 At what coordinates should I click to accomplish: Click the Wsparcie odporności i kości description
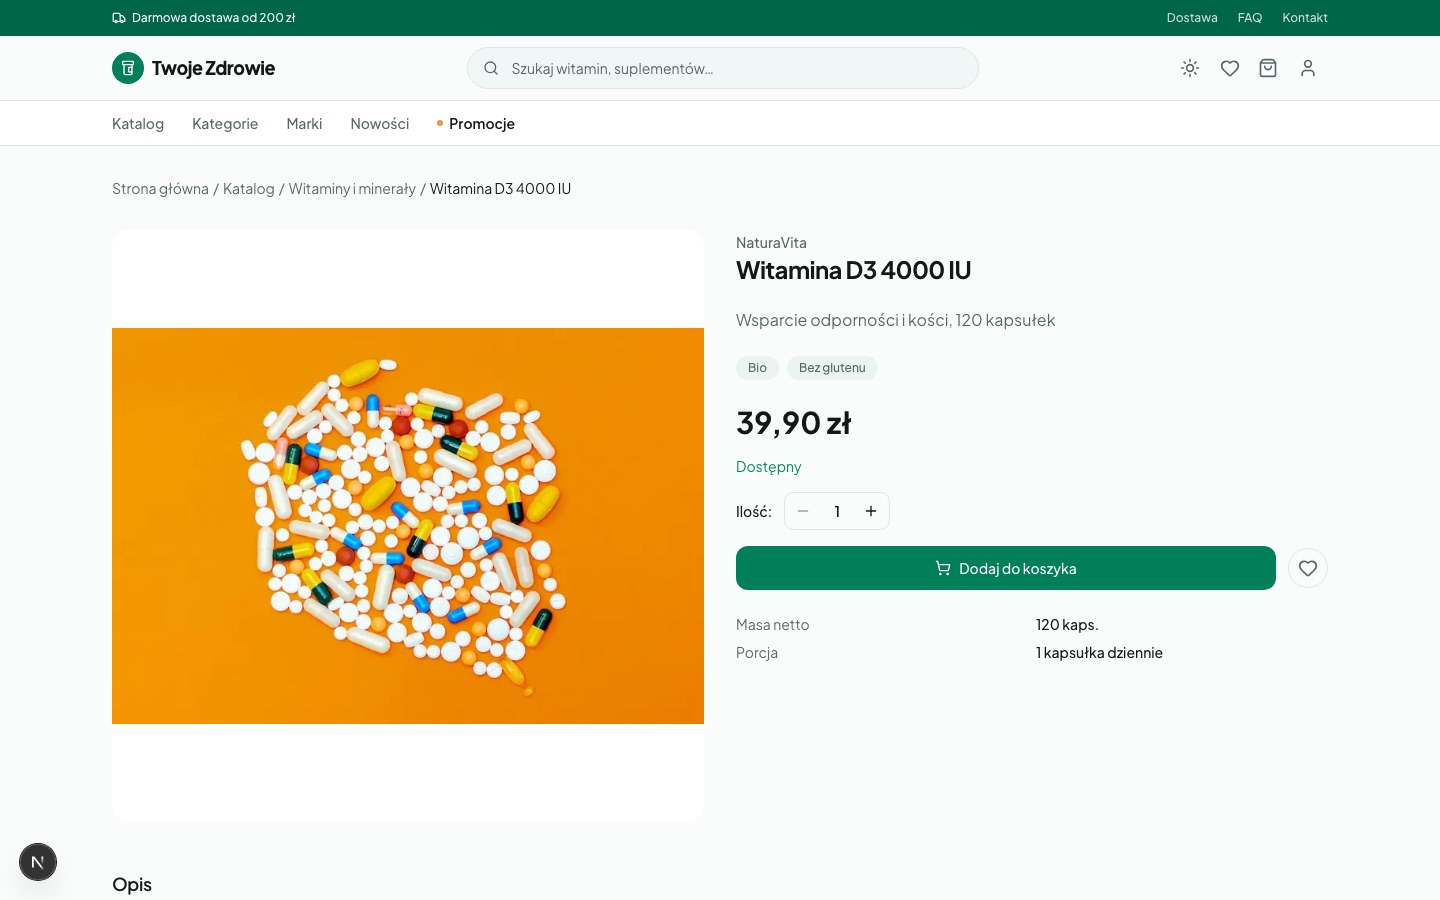895,320
